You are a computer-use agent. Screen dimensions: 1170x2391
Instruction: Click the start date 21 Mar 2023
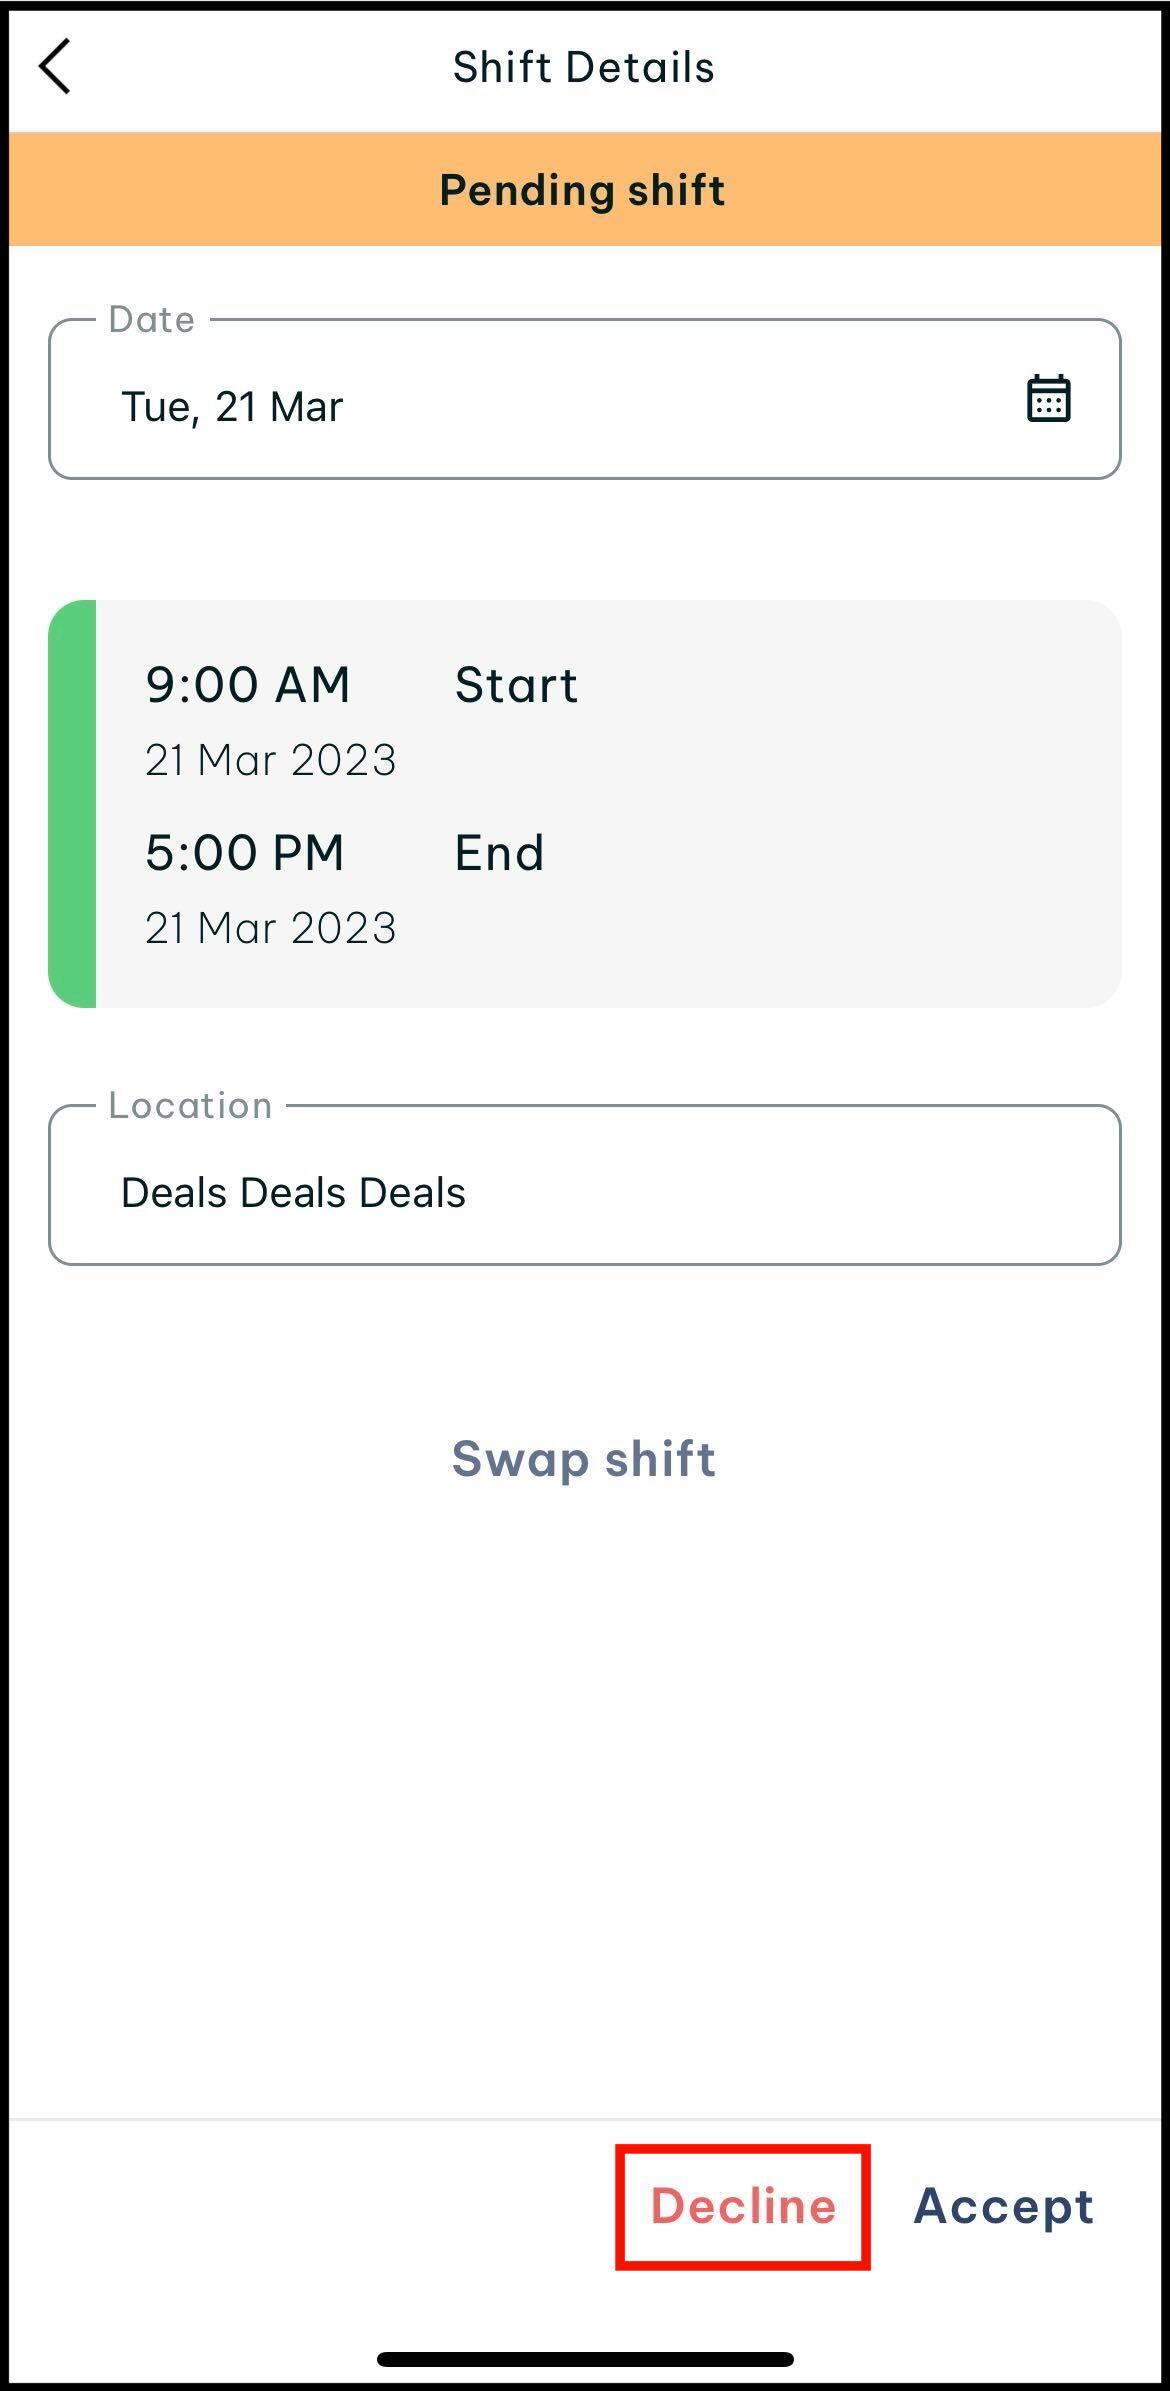coord(270,760)
